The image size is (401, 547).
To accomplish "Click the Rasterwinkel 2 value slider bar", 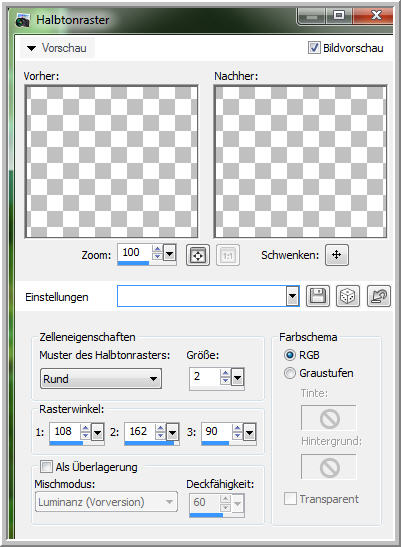I will click(x=149, y=443).
